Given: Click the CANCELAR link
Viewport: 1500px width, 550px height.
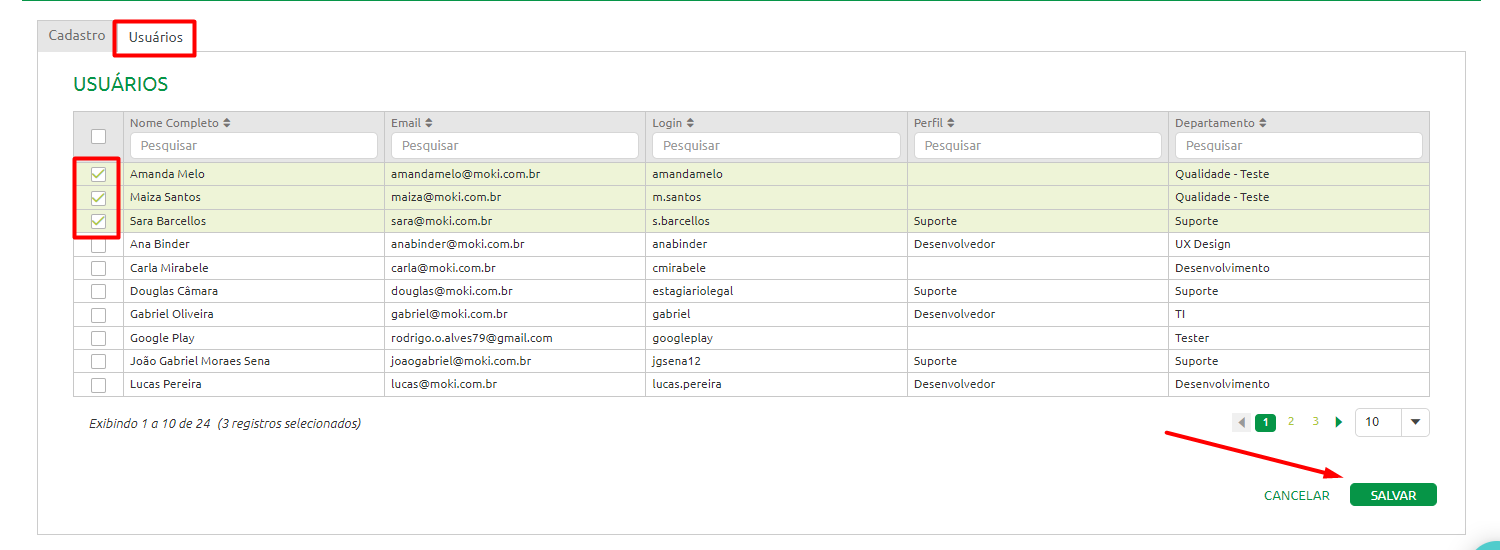Looking at the screenshot, I should [x=1297, y=495].
